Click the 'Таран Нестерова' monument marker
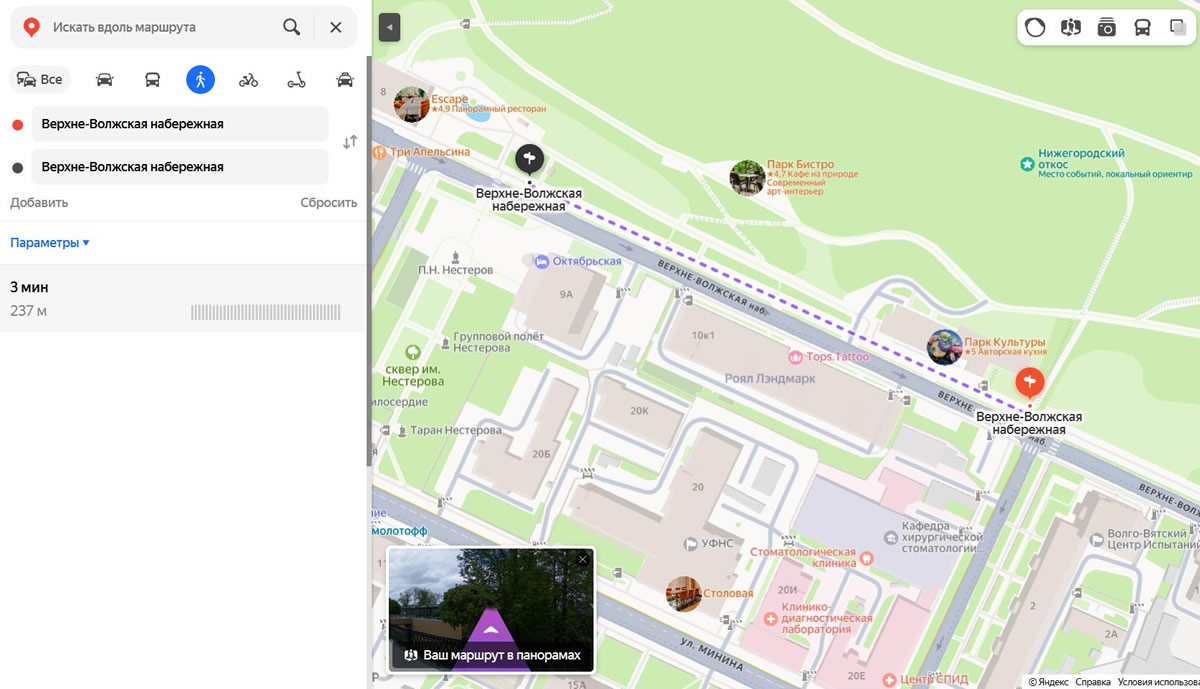This screenshot has width=1200, height=689. pos(402,431)
